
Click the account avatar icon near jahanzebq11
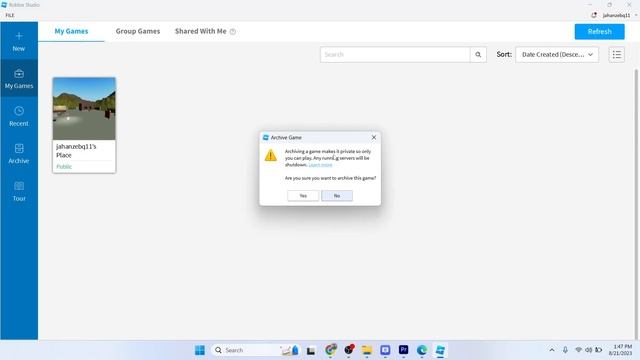594,15
